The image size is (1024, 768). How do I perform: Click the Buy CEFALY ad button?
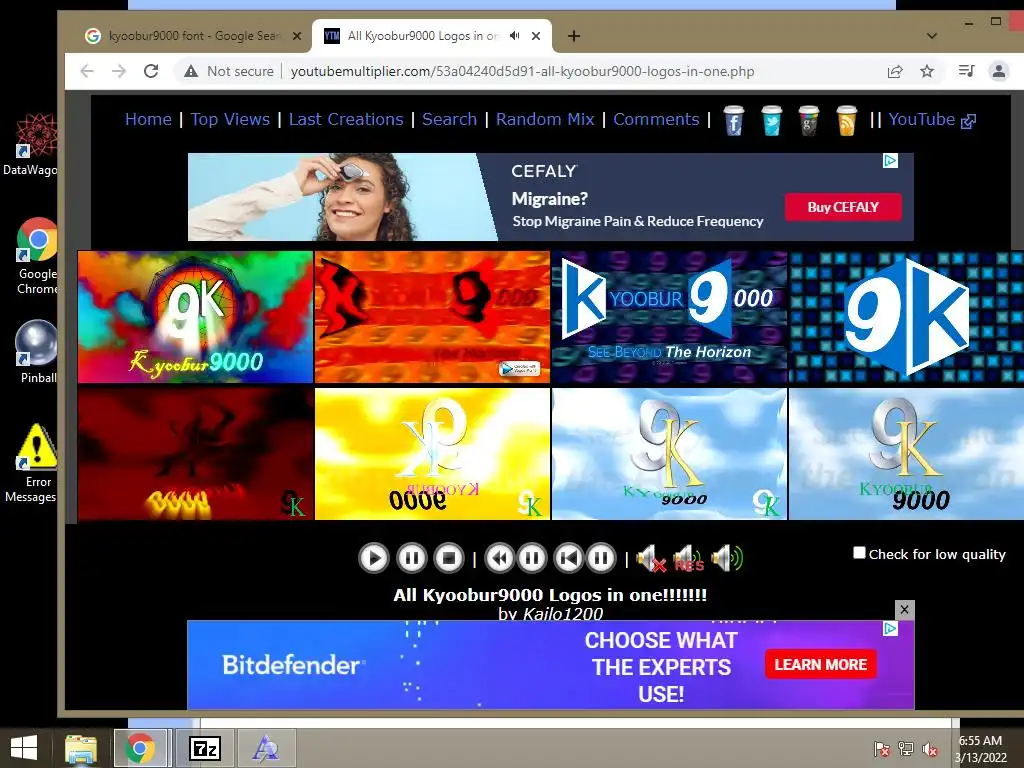[x=843, y=207]
